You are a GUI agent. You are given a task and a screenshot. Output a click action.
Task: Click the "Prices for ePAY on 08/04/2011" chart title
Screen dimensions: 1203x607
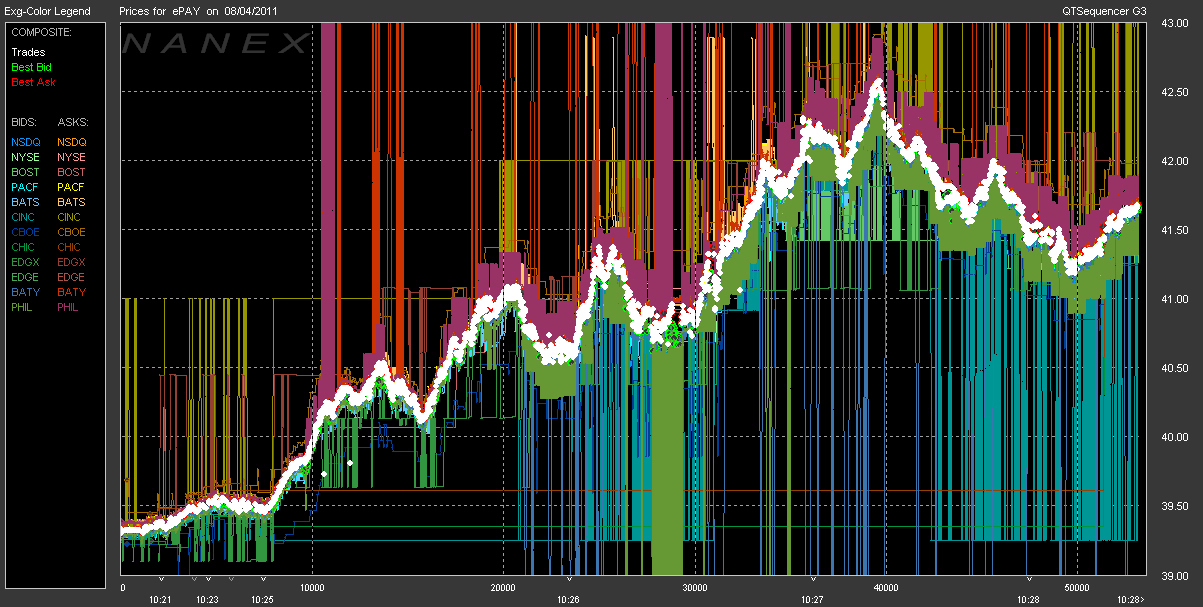pyautogui.click(x=198, y=11)
